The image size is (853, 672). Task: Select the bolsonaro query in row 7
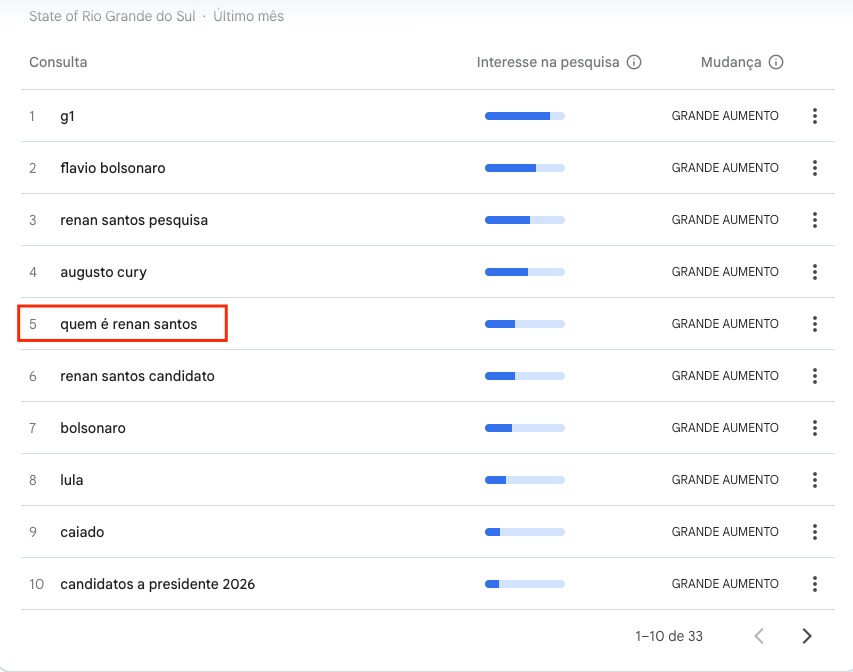(x=93, y=428)
